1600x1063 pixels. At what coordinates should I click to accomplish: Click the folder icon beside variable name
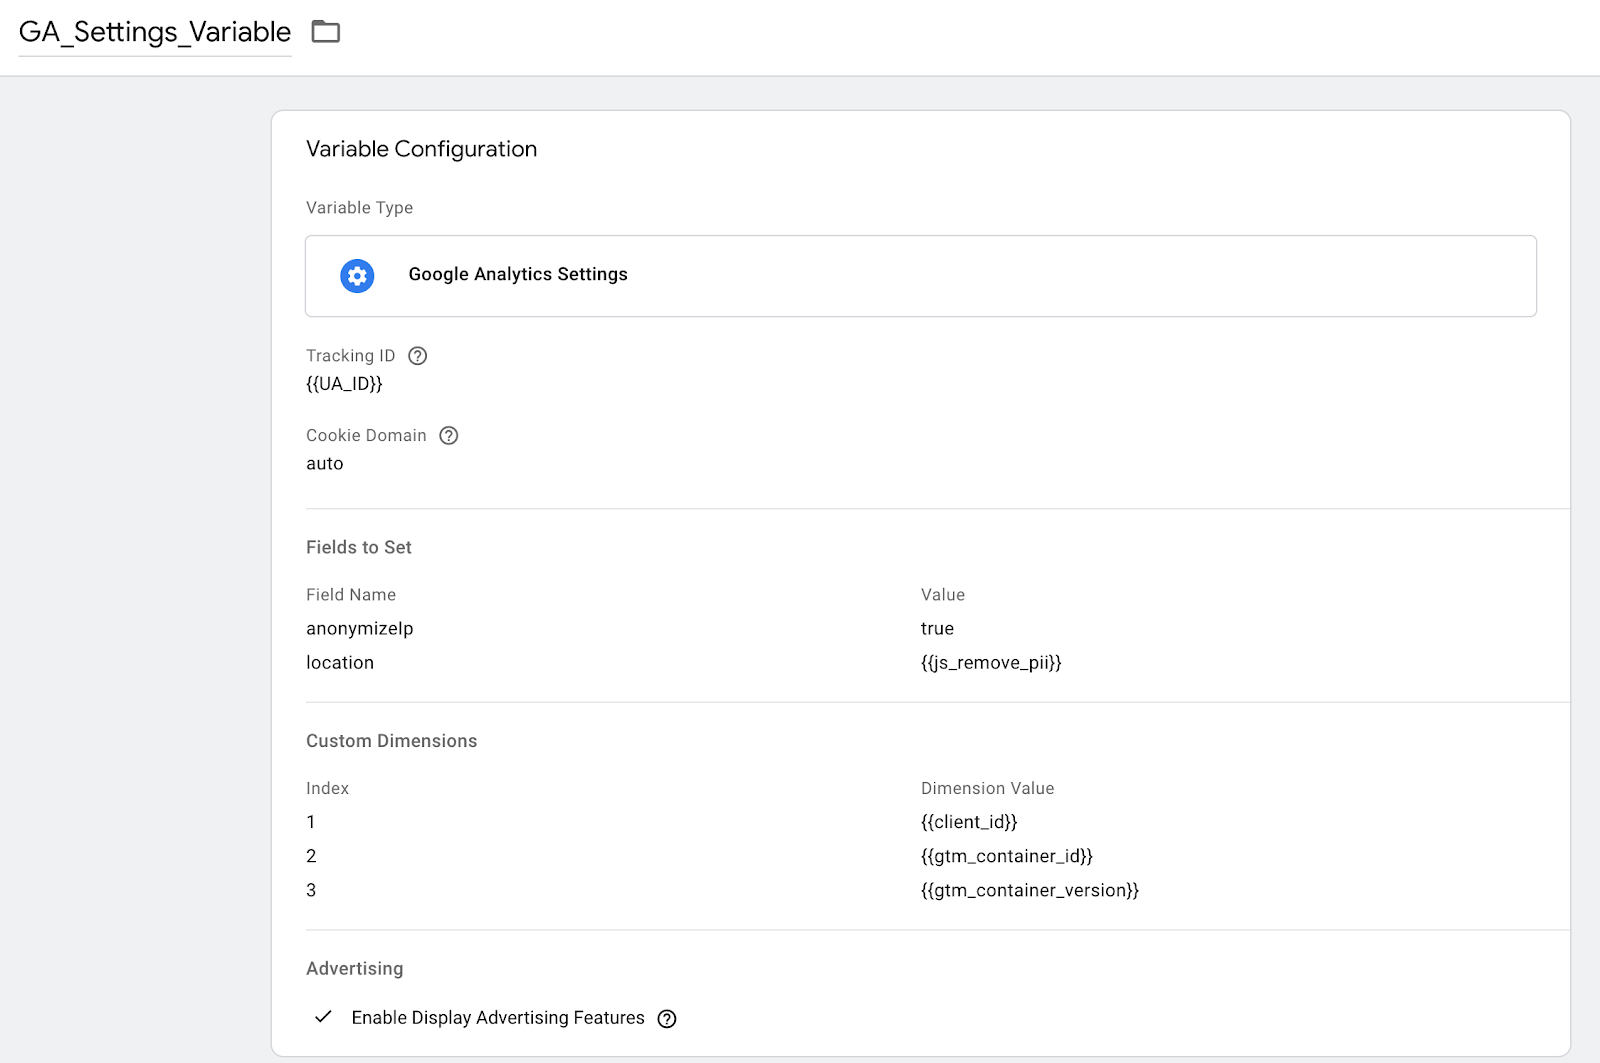click(x=325, y=32)
